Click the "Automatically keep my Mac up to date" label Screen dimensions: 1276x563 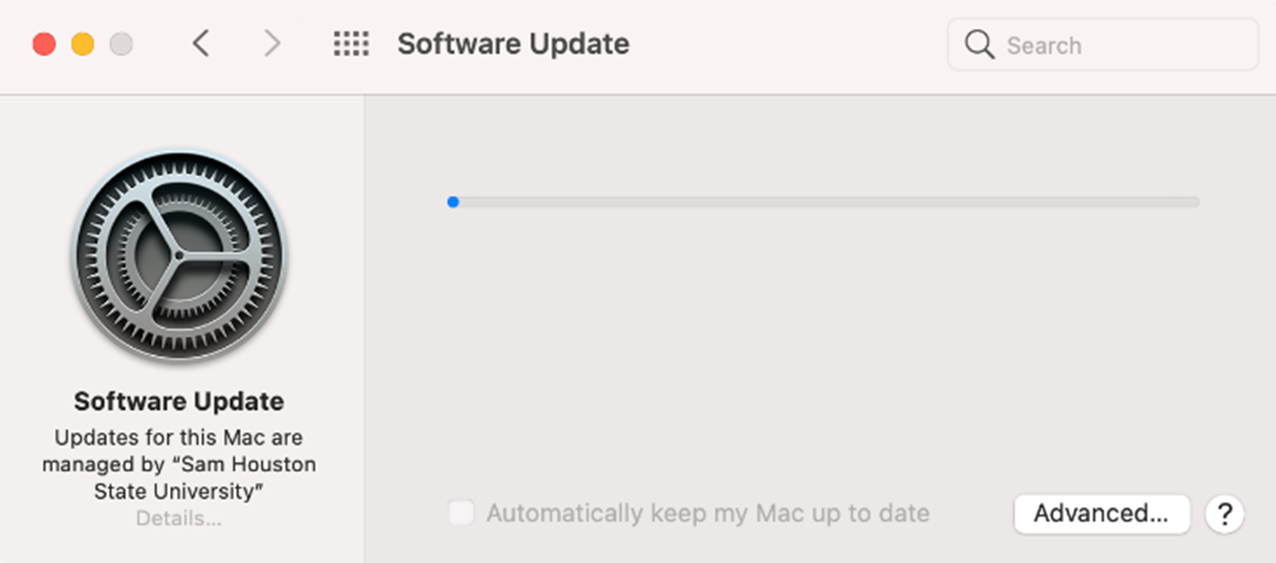[708, 514]
